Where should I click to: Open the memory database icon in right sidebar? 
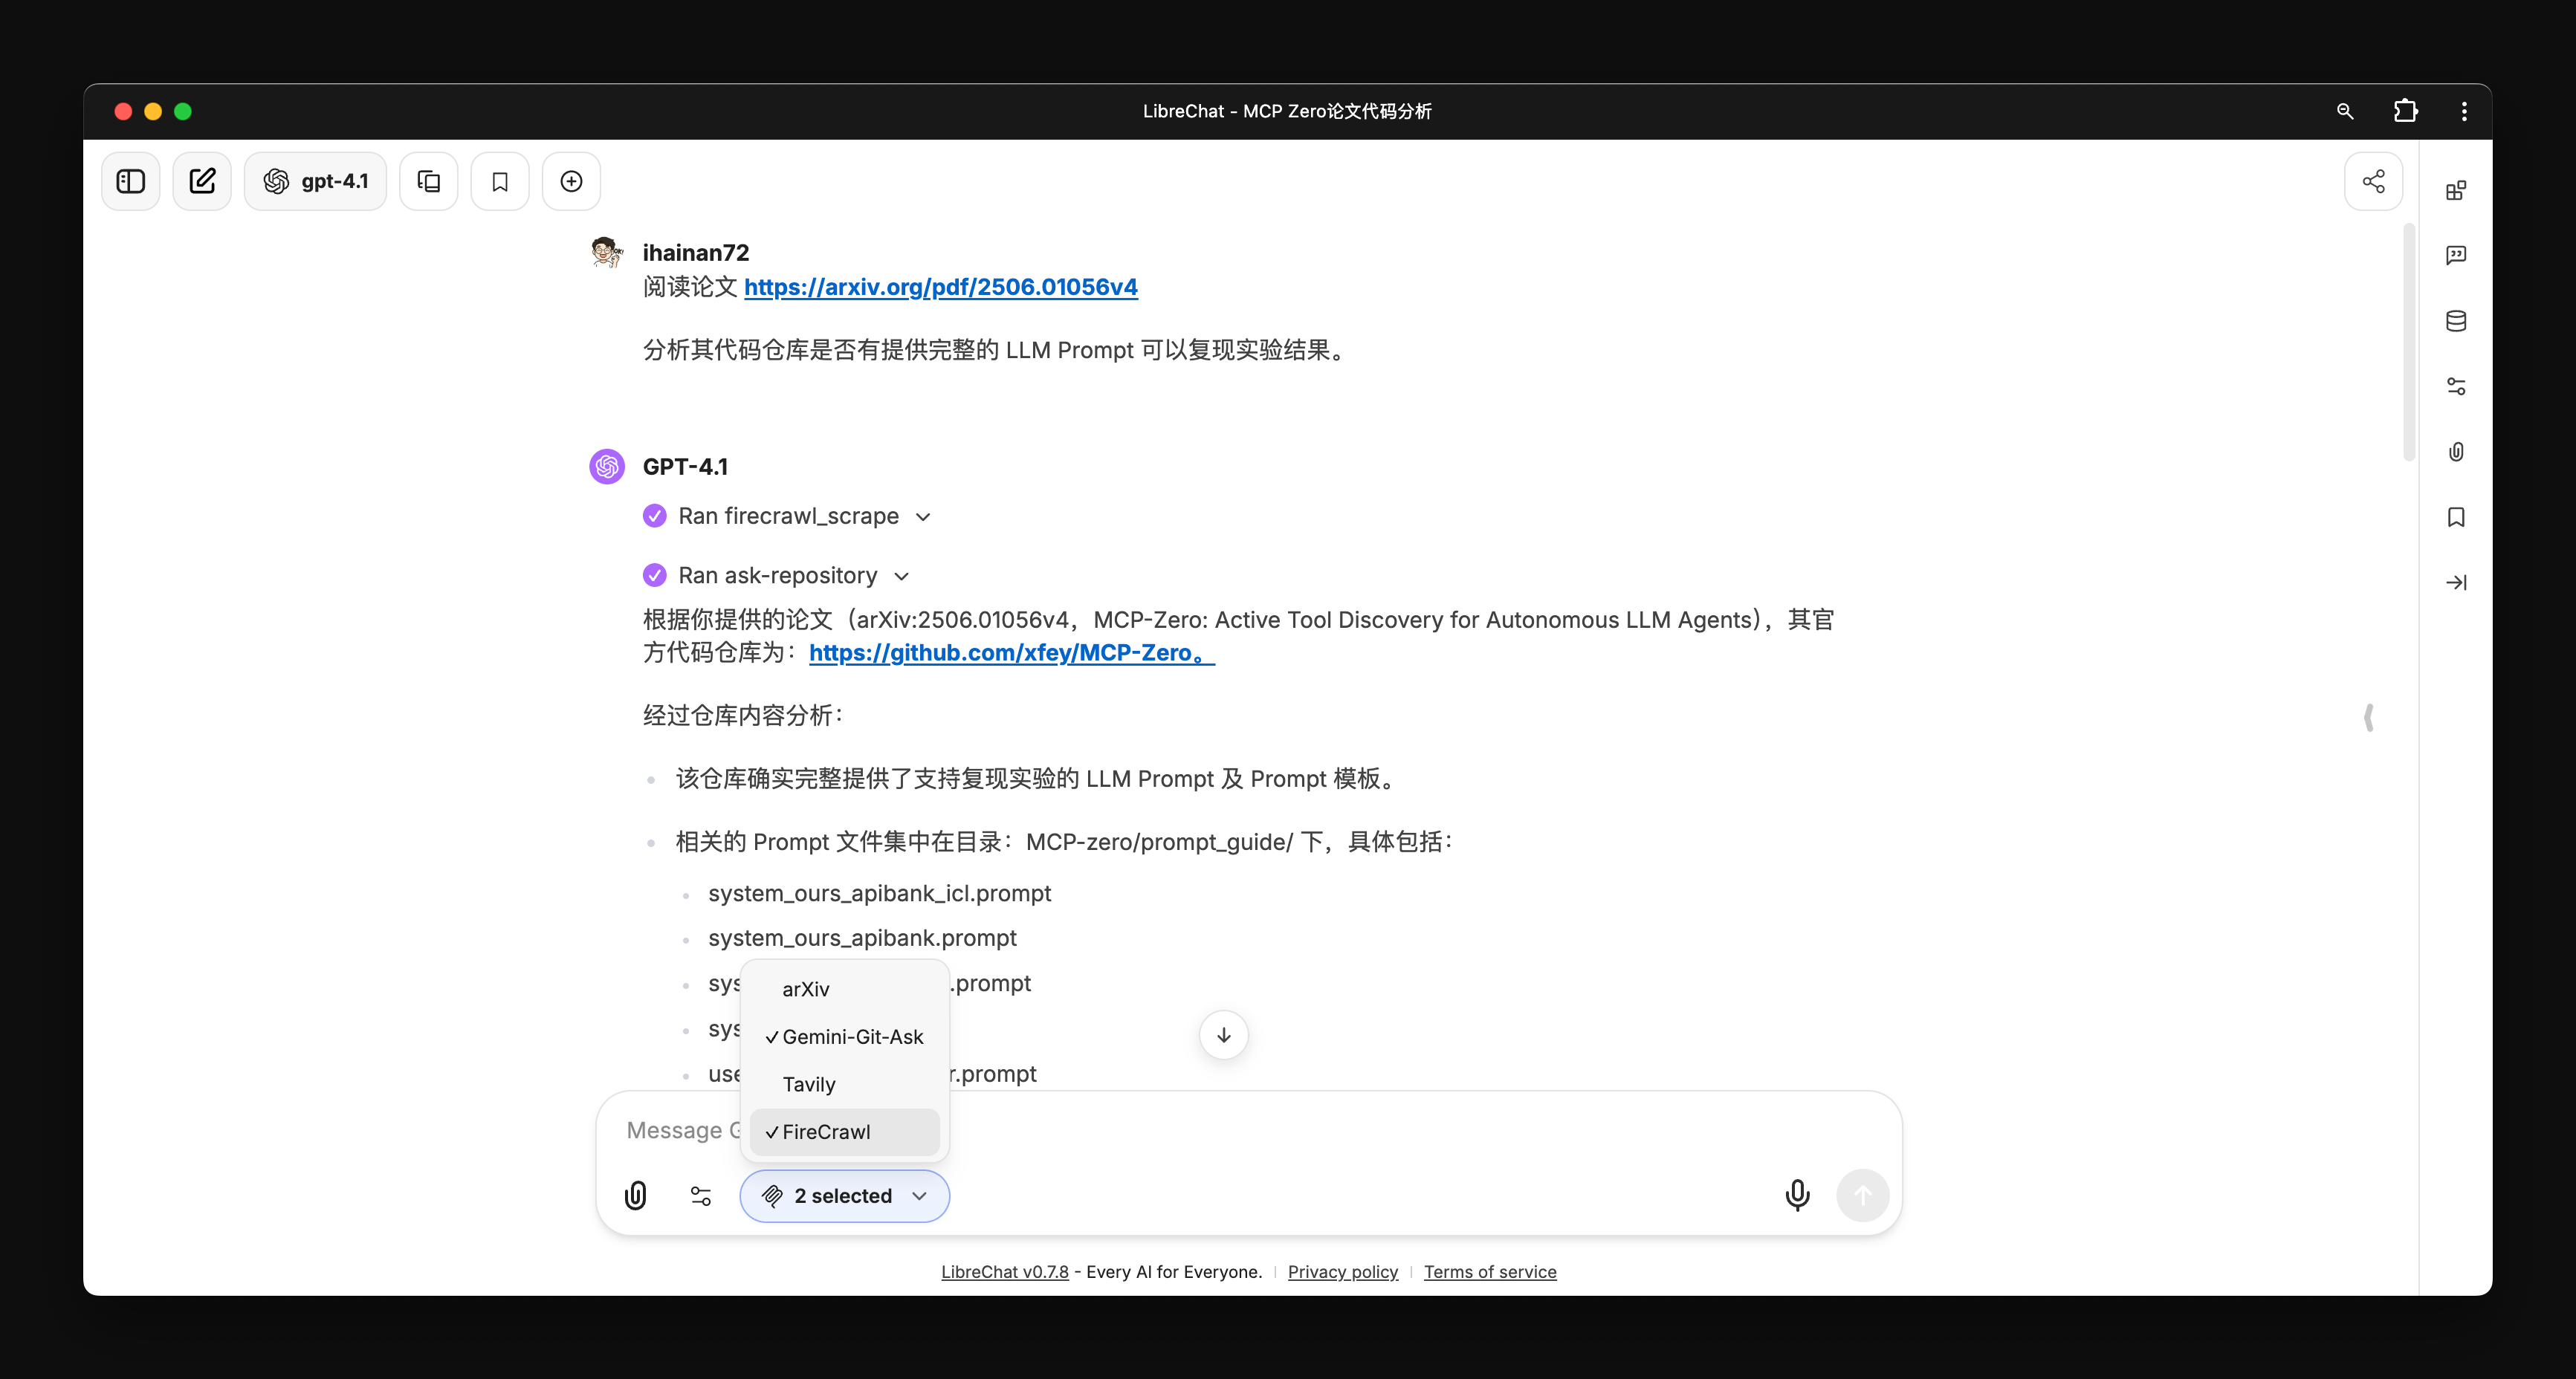pyautogui.click(x=2456, y=321)
